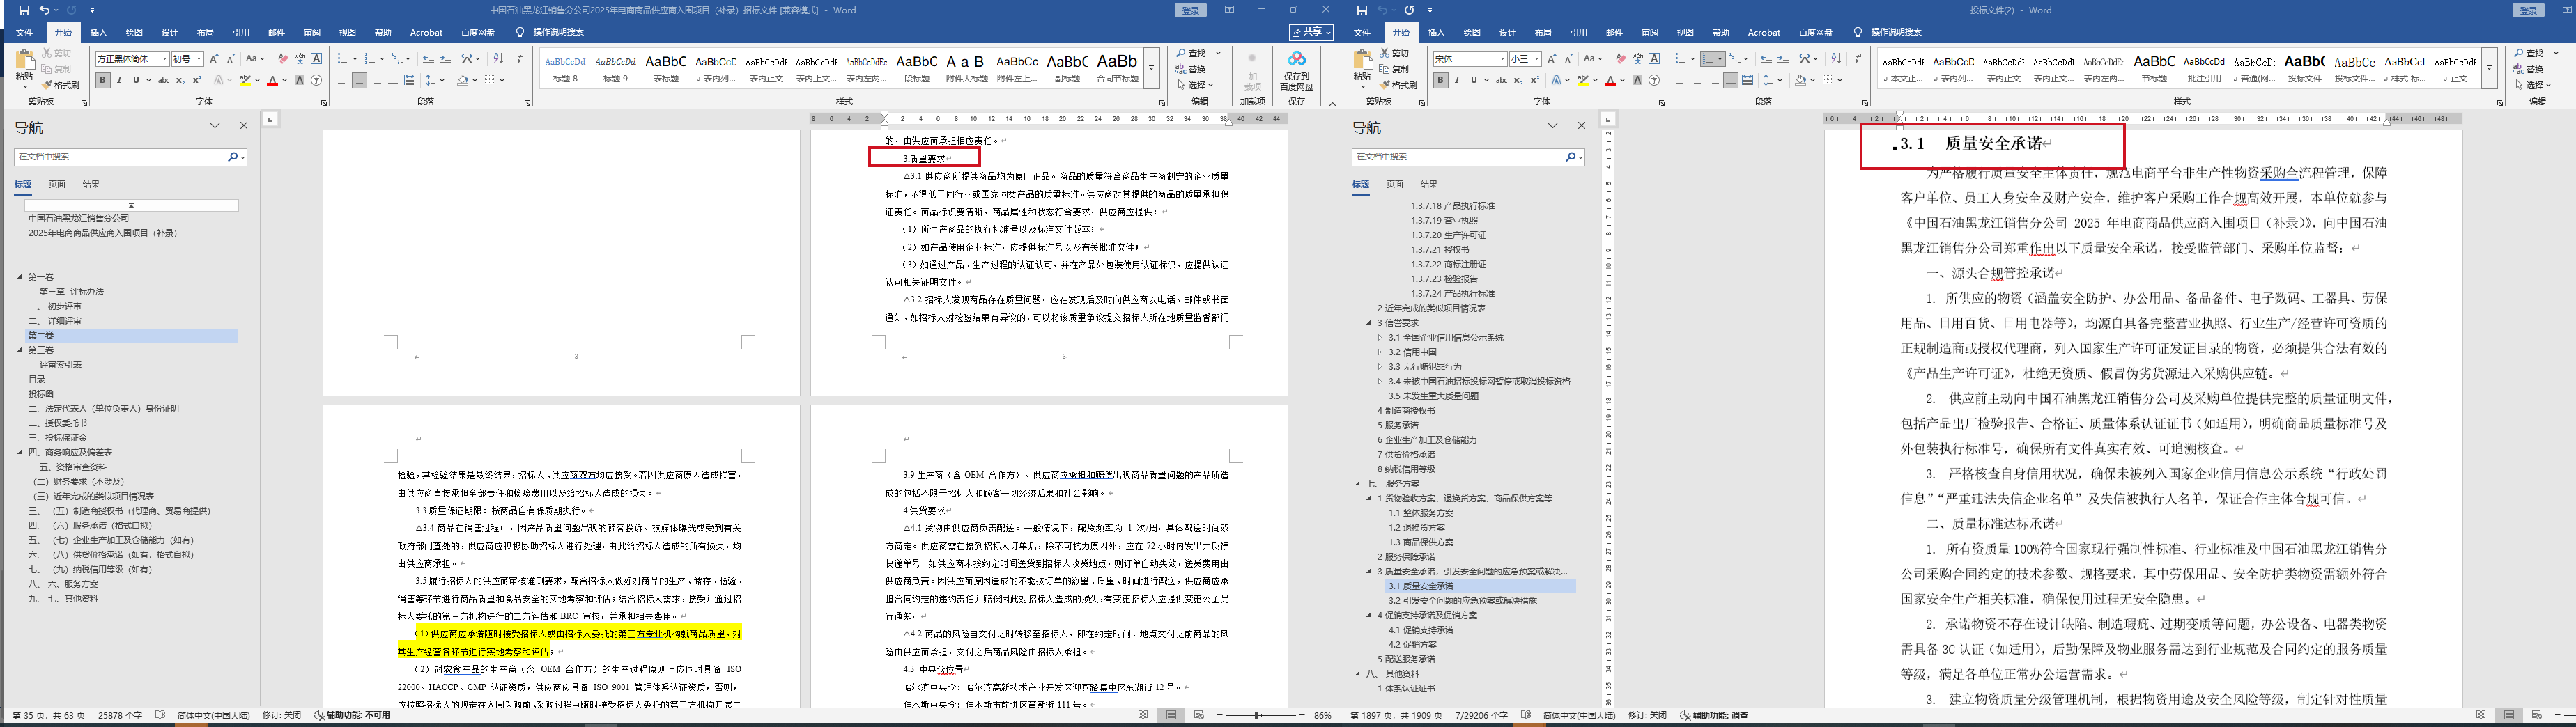Screen dimensions: 2576x727
Task: Save the right Word document
Action: (x=1362, y=10)
